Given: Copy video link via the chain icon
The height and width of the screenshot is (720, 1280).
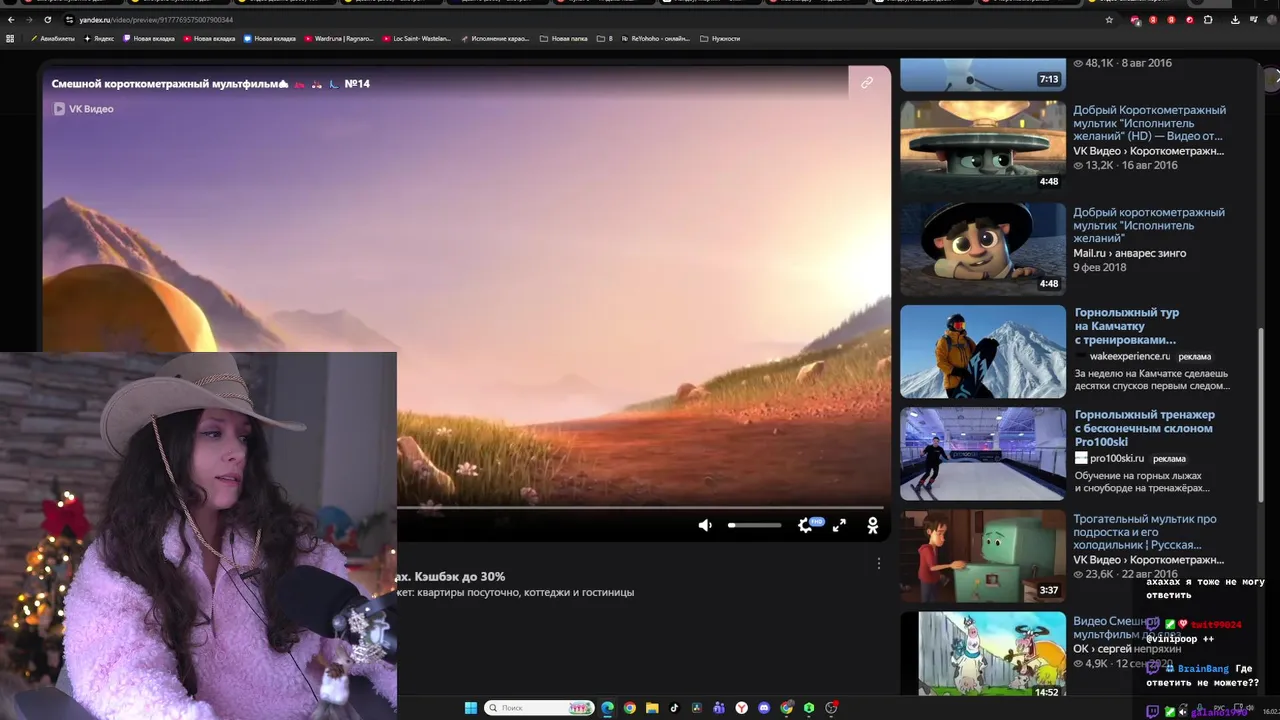Looking at the screenshot, I should pos(867,83).
